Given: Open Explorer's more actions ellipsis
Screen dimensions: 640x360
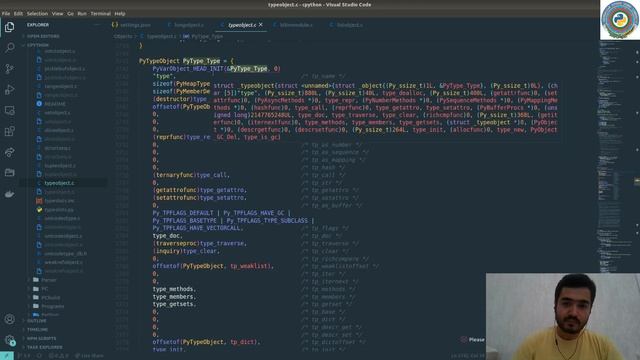Looking at the screenshot, I should click(x=97, y=25).
